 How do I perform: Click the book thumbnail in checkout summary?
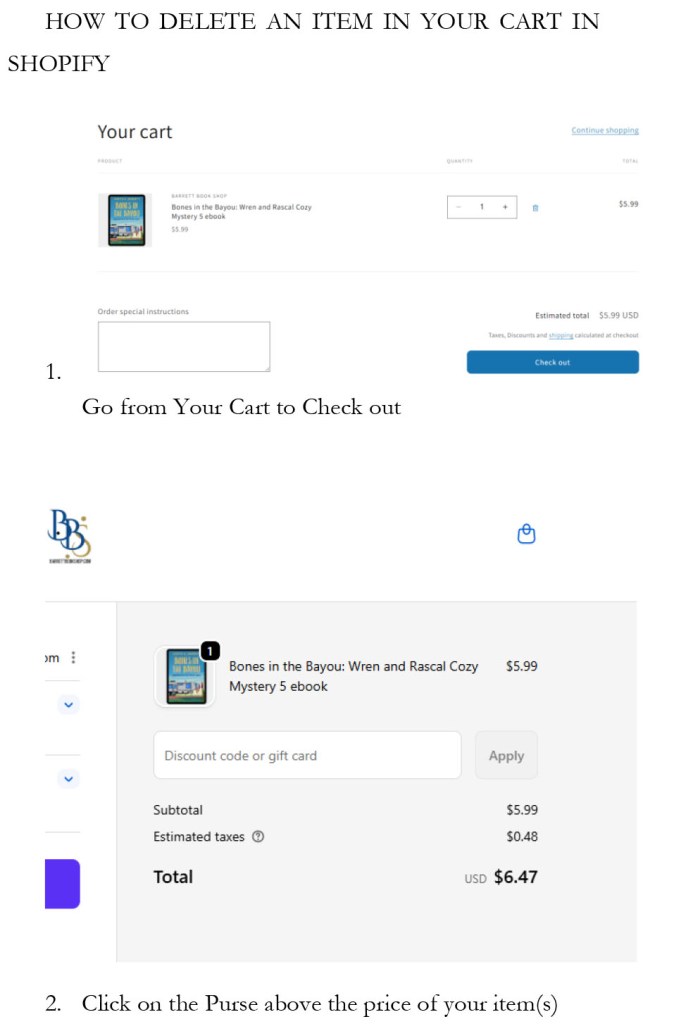185,677
